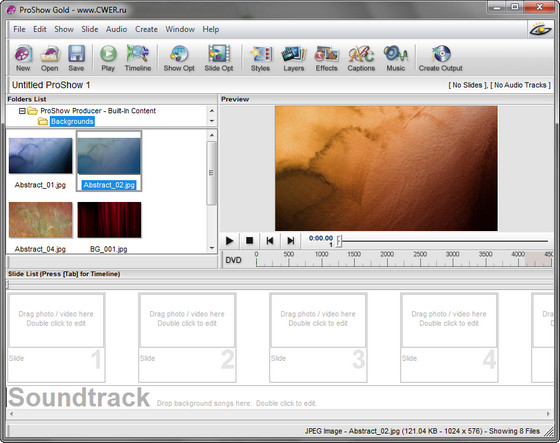The image size is (560, 443).
Task: Open the Audio menu
Action: pos(116,29)
